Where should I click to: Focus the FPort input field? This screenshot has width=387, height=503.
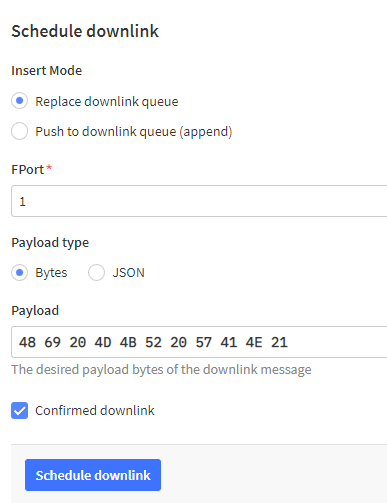click(x=199, y=201)
